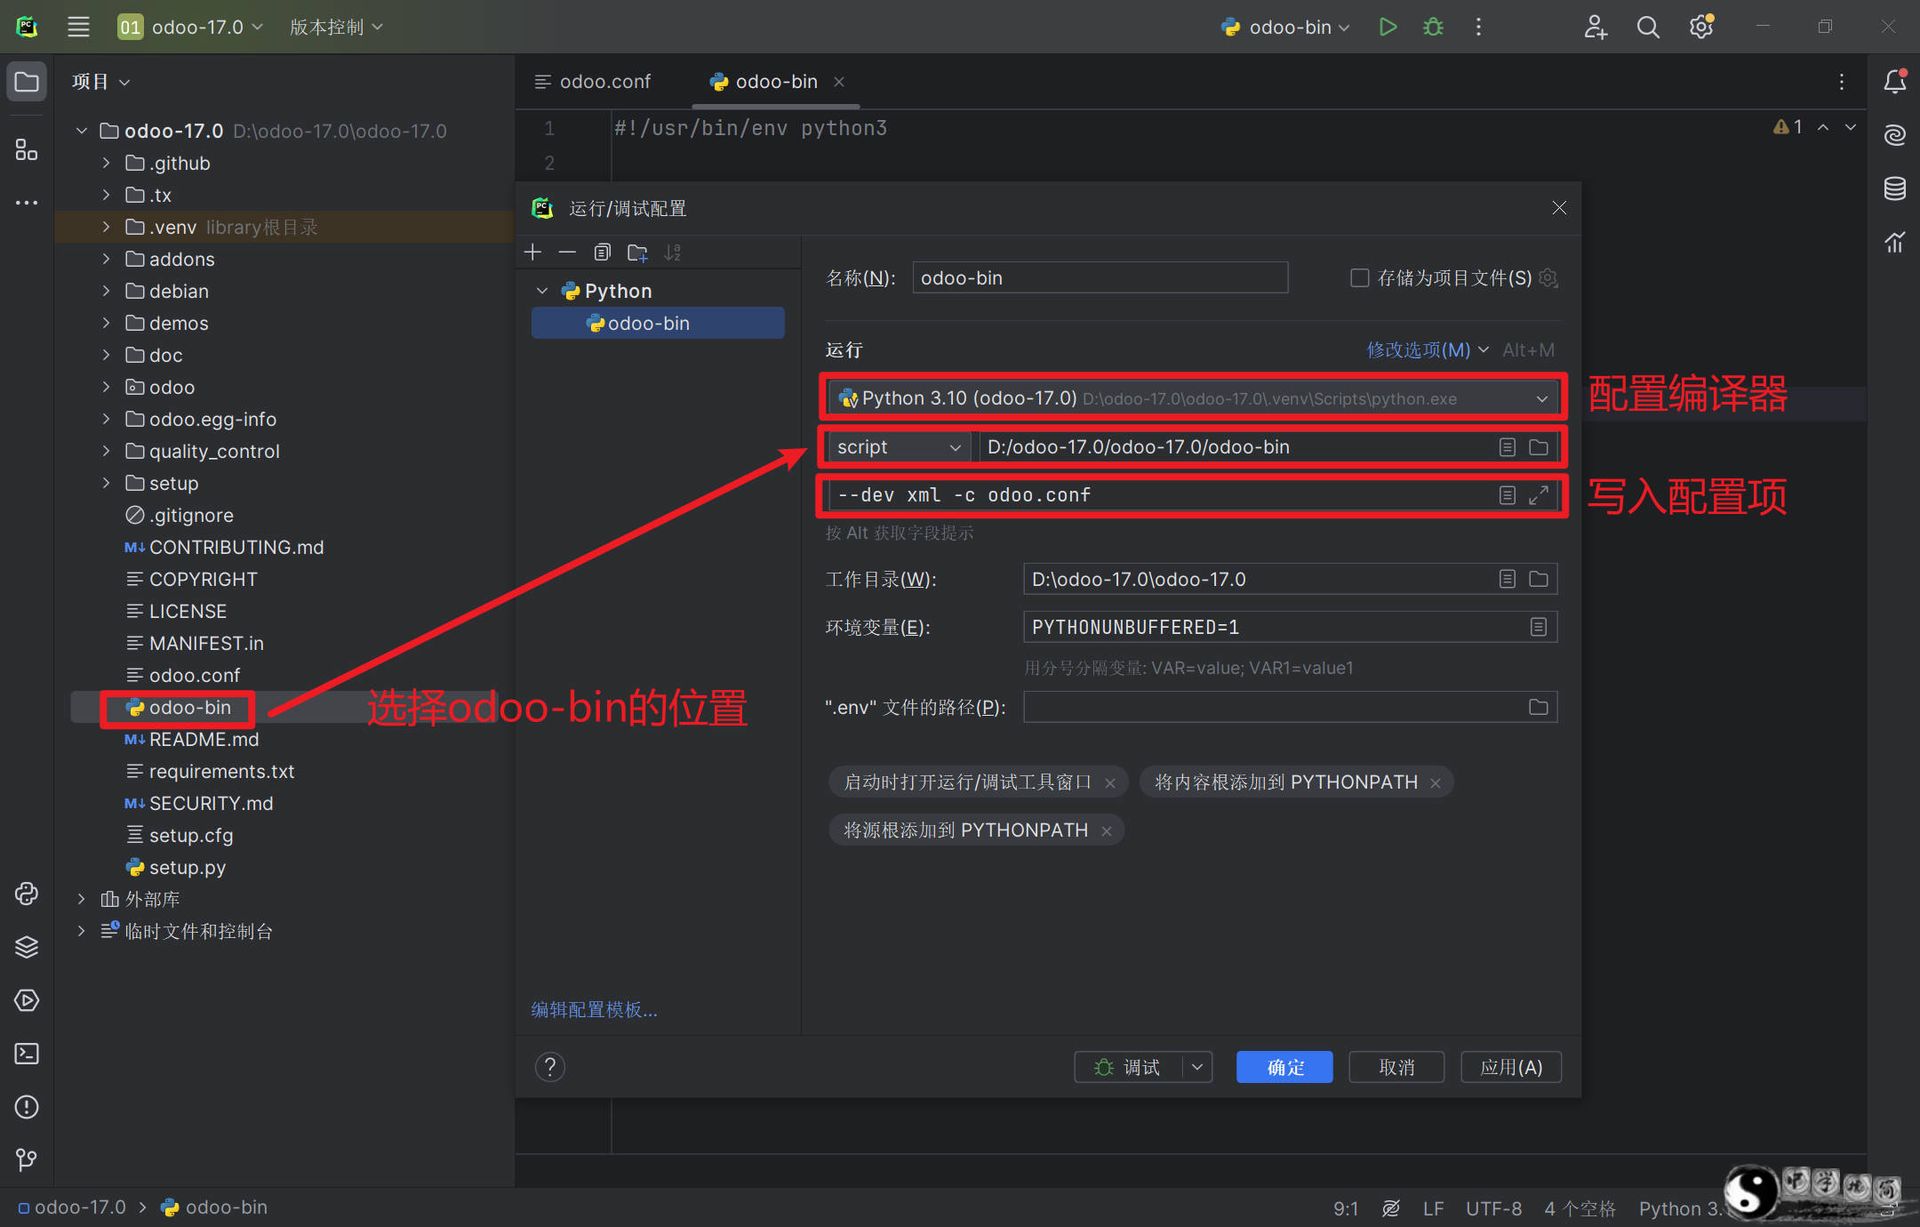Browse working directory folder icon

click(1539, 579)
